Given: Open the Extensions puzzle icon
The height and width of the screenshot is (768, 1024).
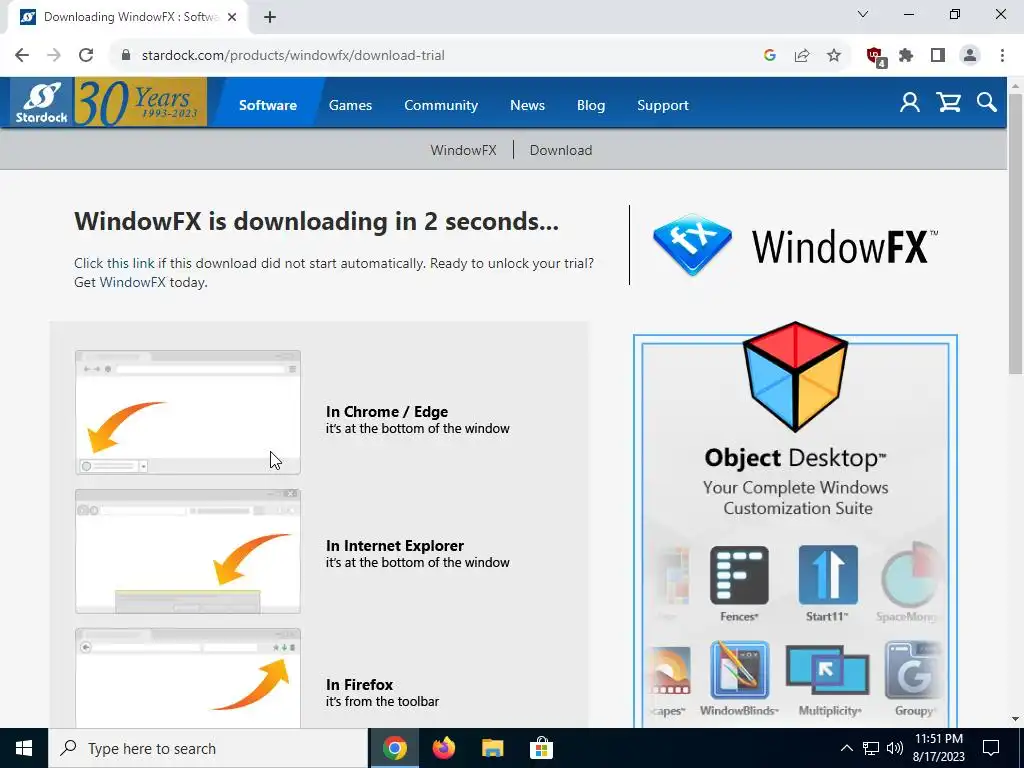Looking at the screenshot, I should coord(906,56).
